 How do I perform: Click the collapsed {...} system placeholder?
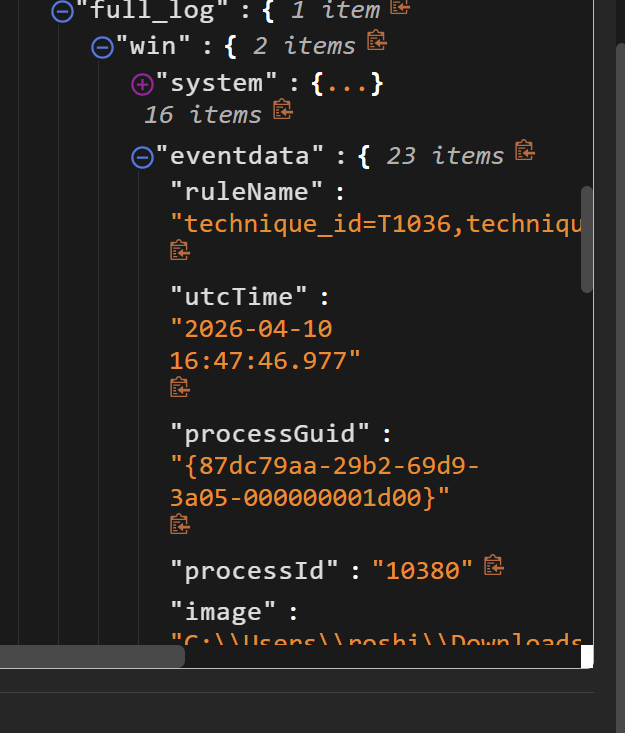tap(347, 84)
